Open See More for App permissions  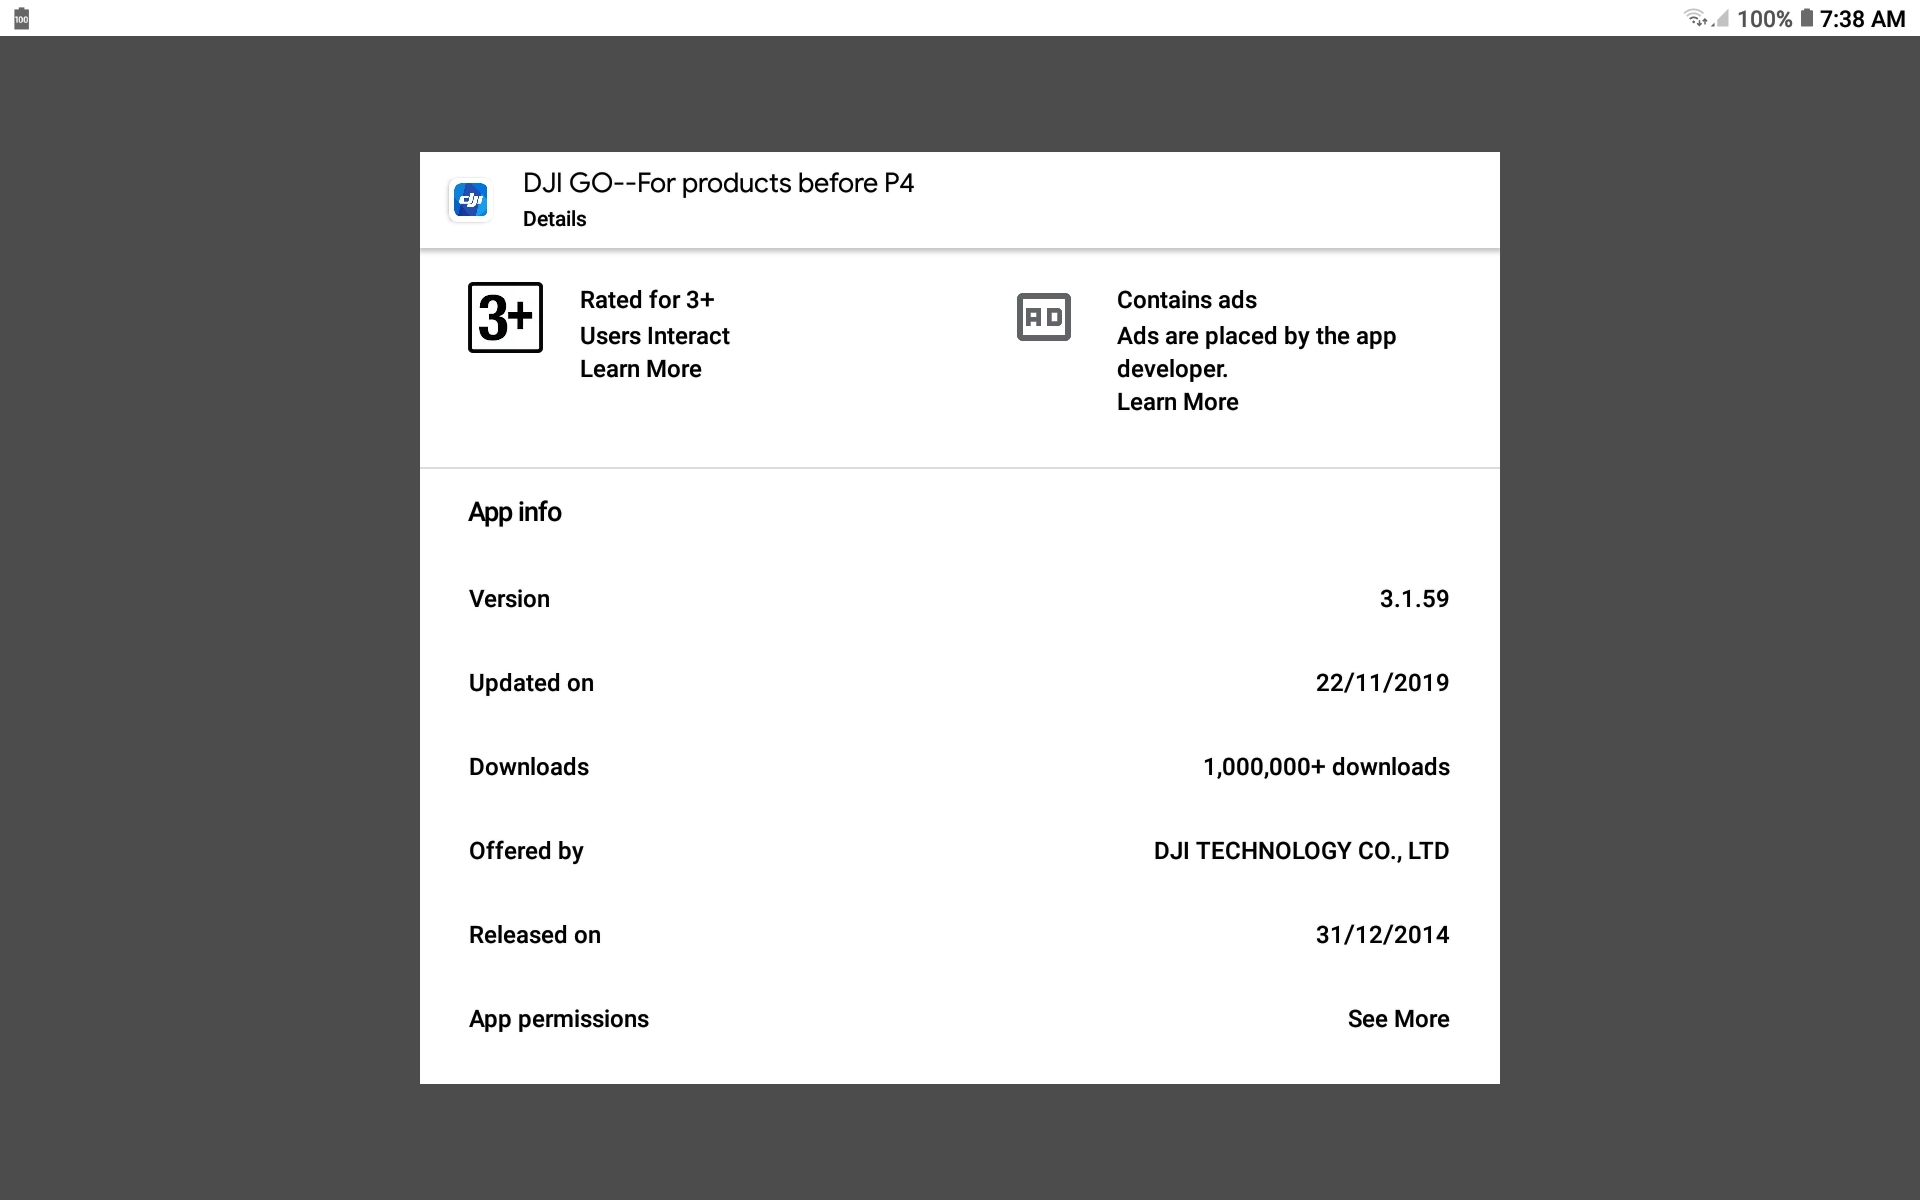point(1398,1019)
